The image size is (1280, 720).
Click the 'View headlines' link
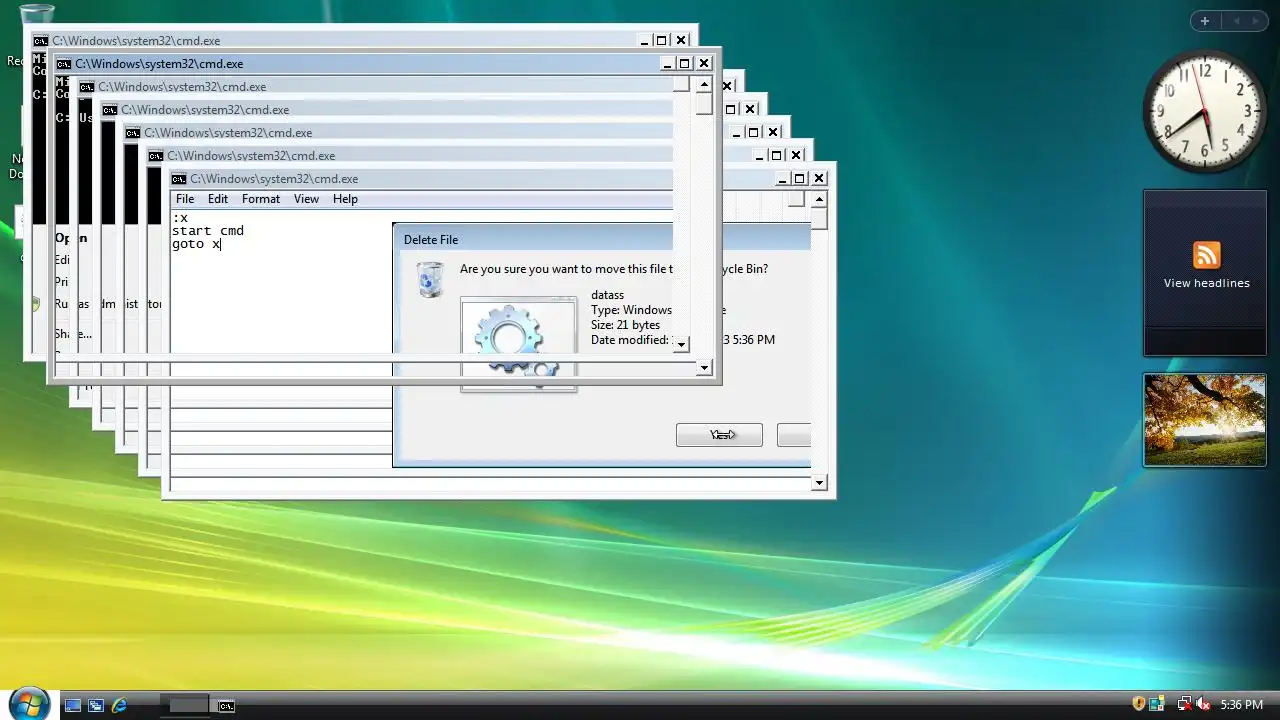point(1206,283)
